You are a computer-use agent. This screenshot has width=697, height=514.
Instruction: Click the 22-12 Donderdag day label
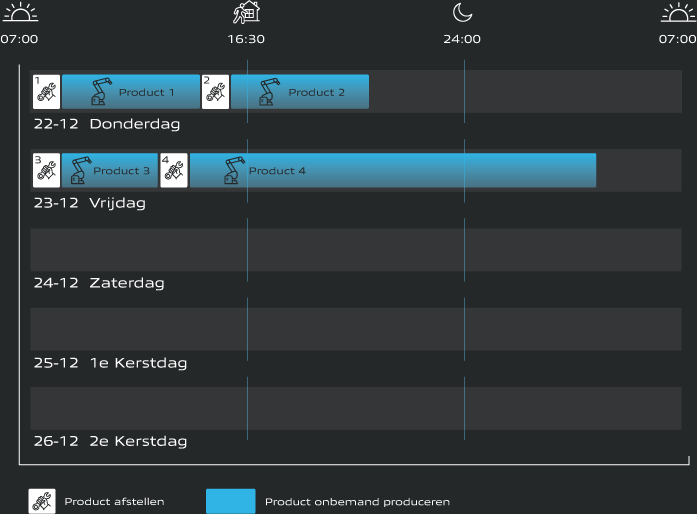click(x=106, y=125)
